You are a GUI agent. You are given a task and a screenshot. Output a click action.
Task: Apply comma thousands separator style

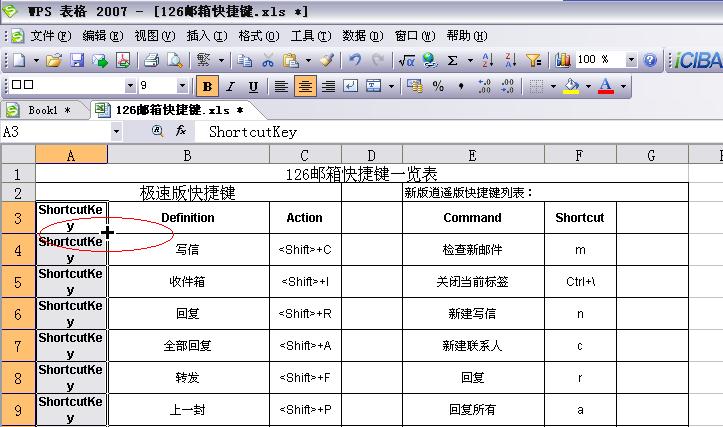tap(461, 86)
